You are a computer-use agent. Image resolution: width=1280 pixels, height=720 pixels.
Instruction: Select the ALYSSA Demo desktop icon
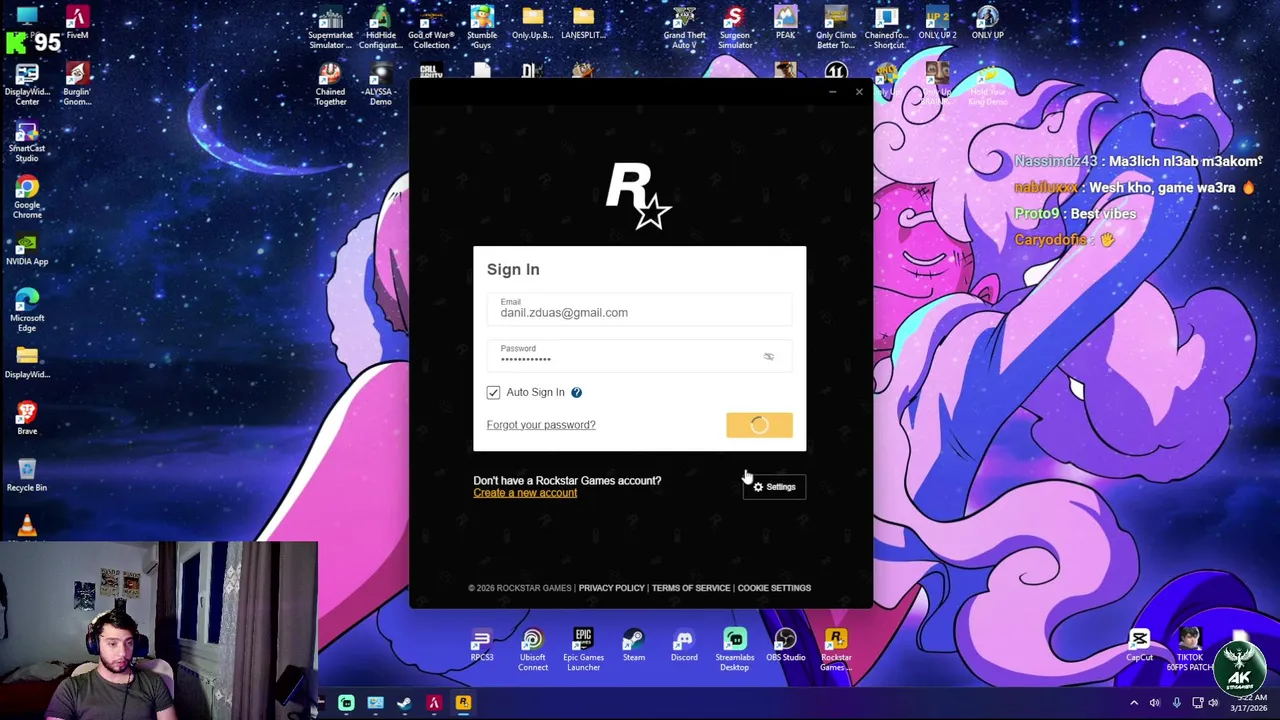pos(380,84)
